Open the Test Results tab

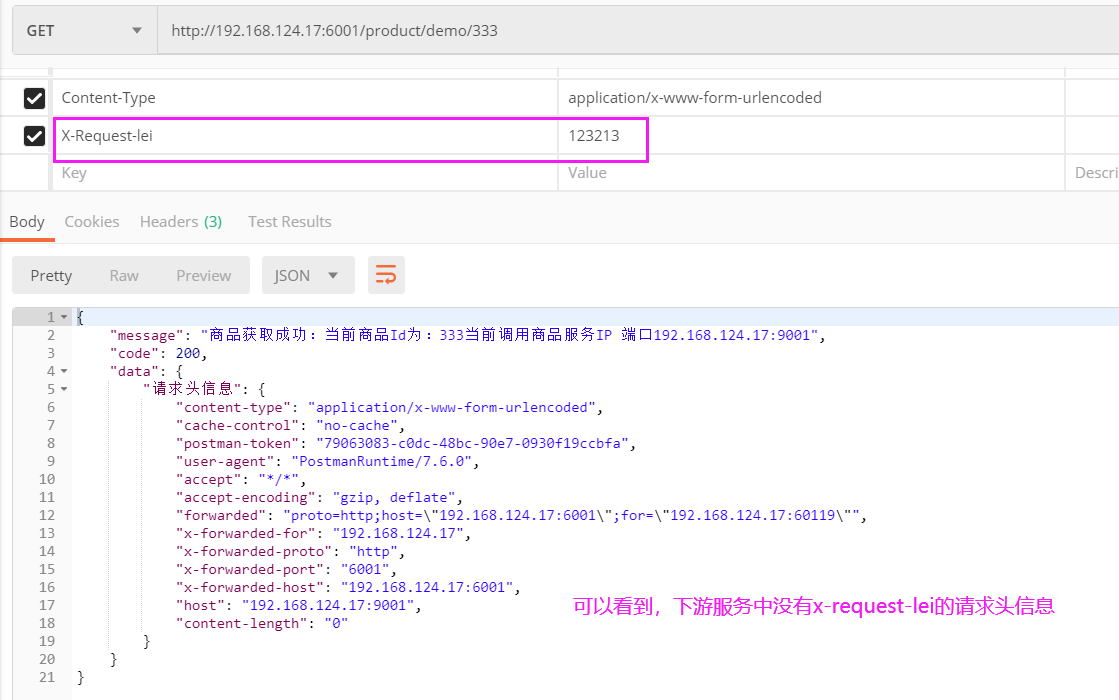pos(289,221)
